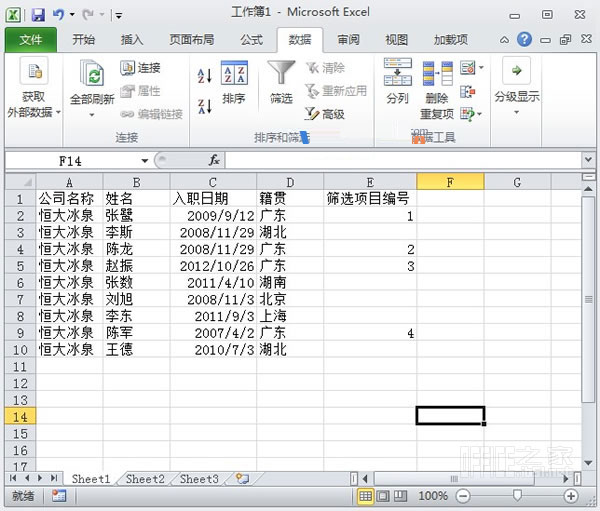The width and height of the screenshot is (600, 511).
Task: Expand the Outline (分级显示) dropdown
Action: [516, 97]
